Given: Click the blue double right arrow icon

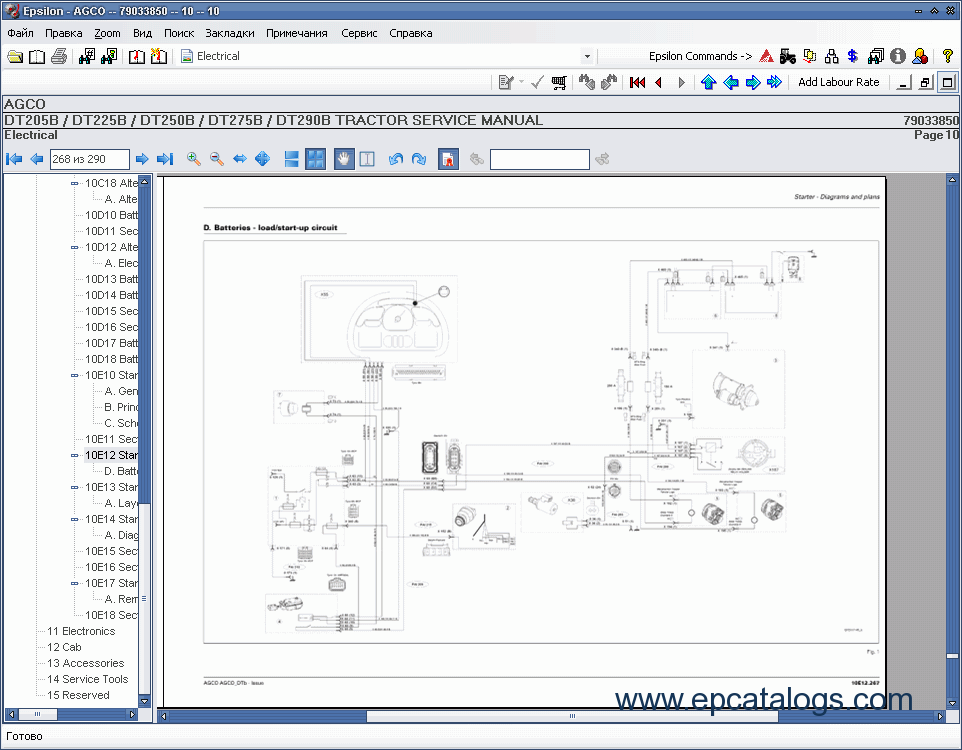Looking at the screenshot, I should [x=774, y=82].
